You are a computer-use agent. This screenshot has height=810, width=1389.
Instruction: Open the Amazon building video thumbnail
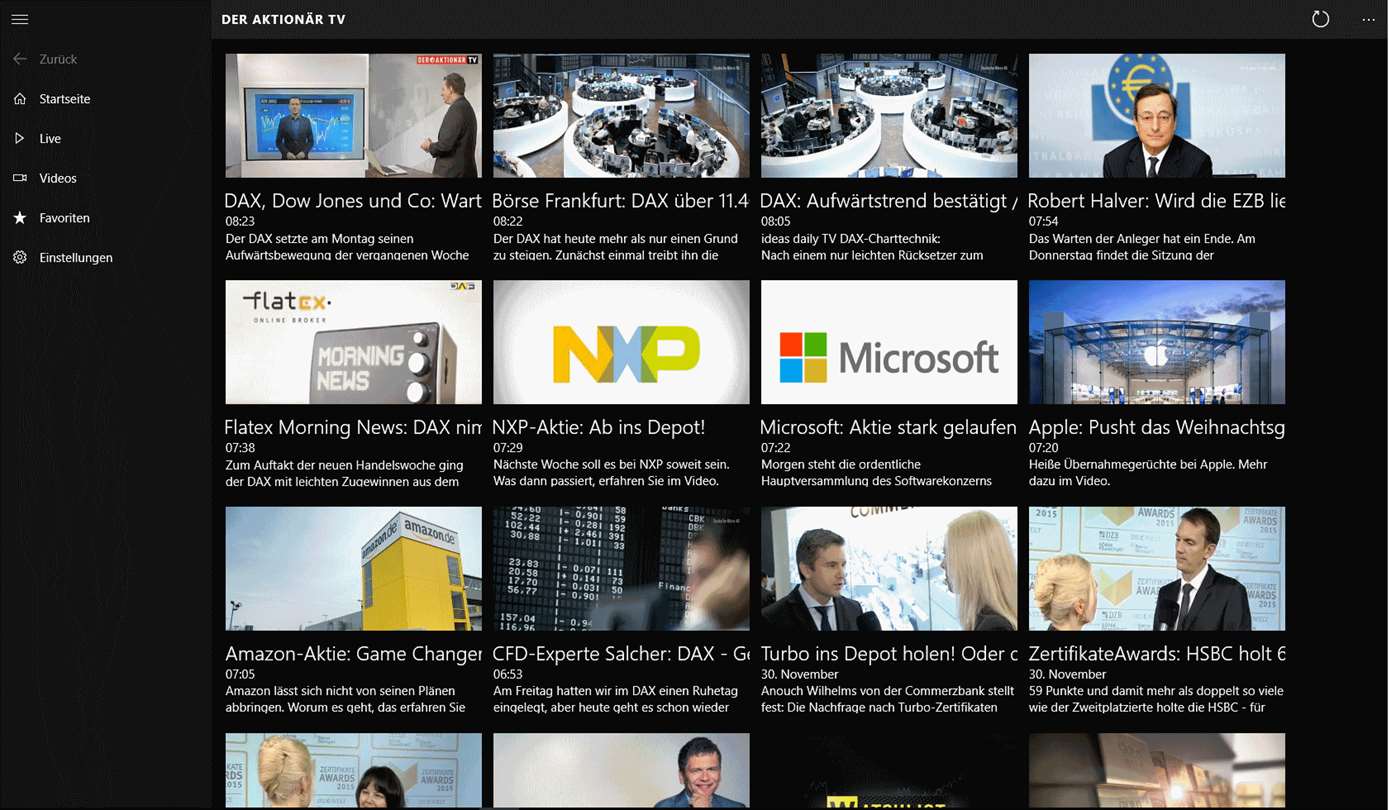coord(353,568)
